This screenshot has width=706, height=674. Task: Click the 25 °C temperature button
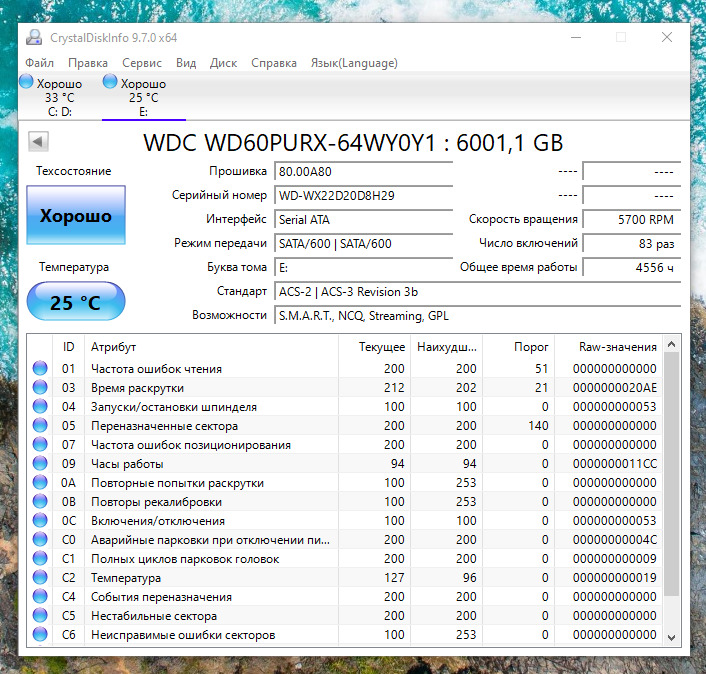pyautogui.click(x=76, y=302)
